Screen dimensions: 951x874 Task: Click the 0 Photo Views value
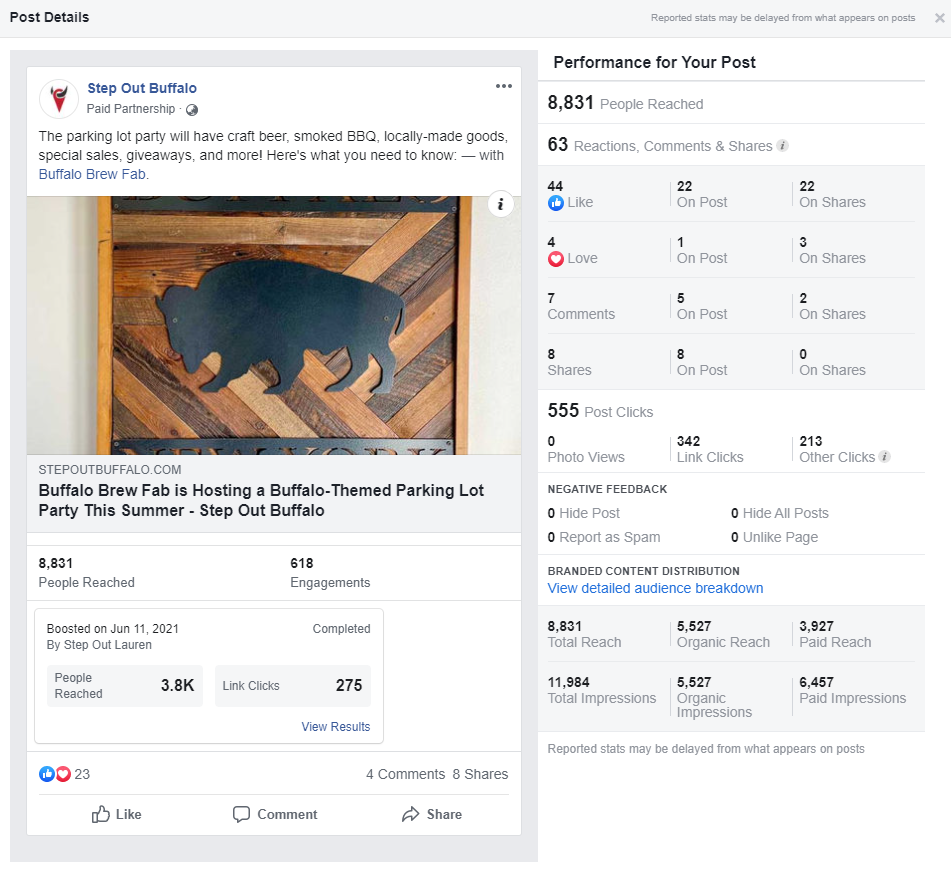tap(586, 449)
